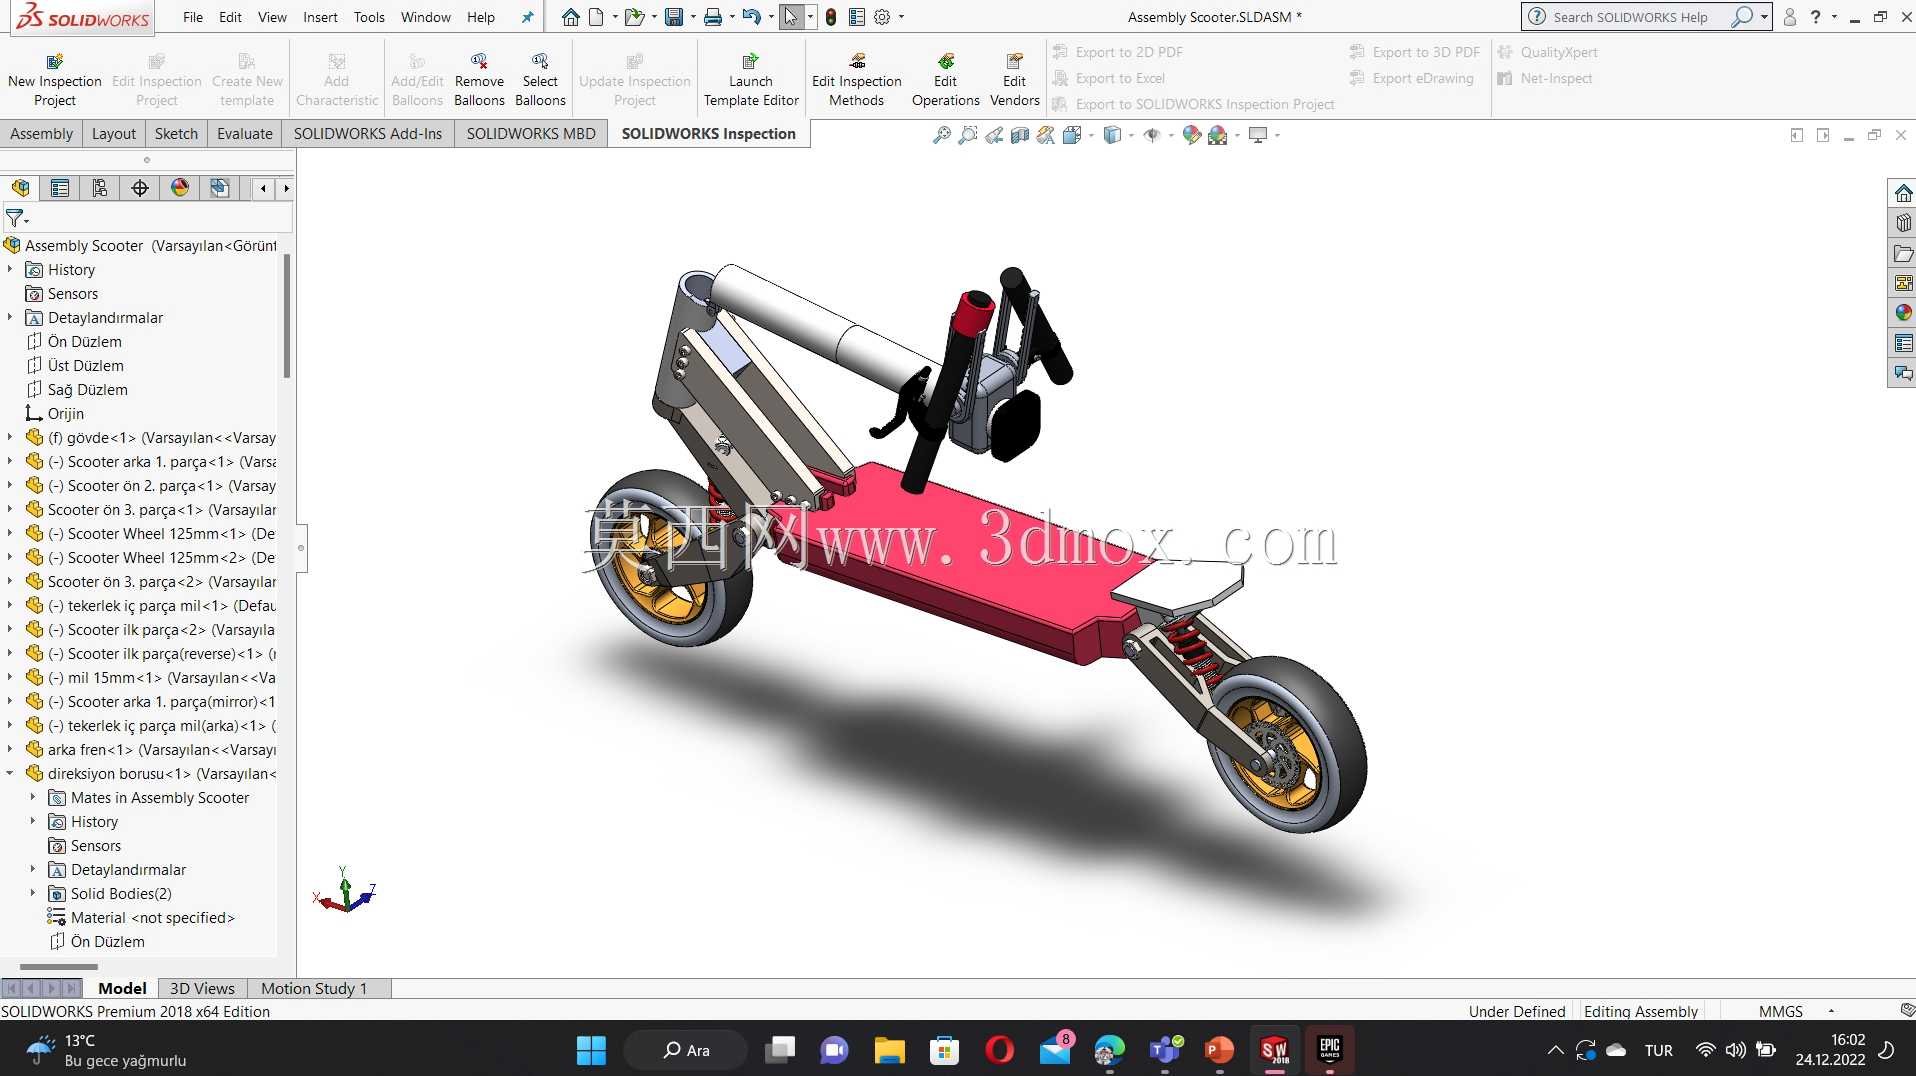
Task: Open the Tools menu
Action: [369, 17]
